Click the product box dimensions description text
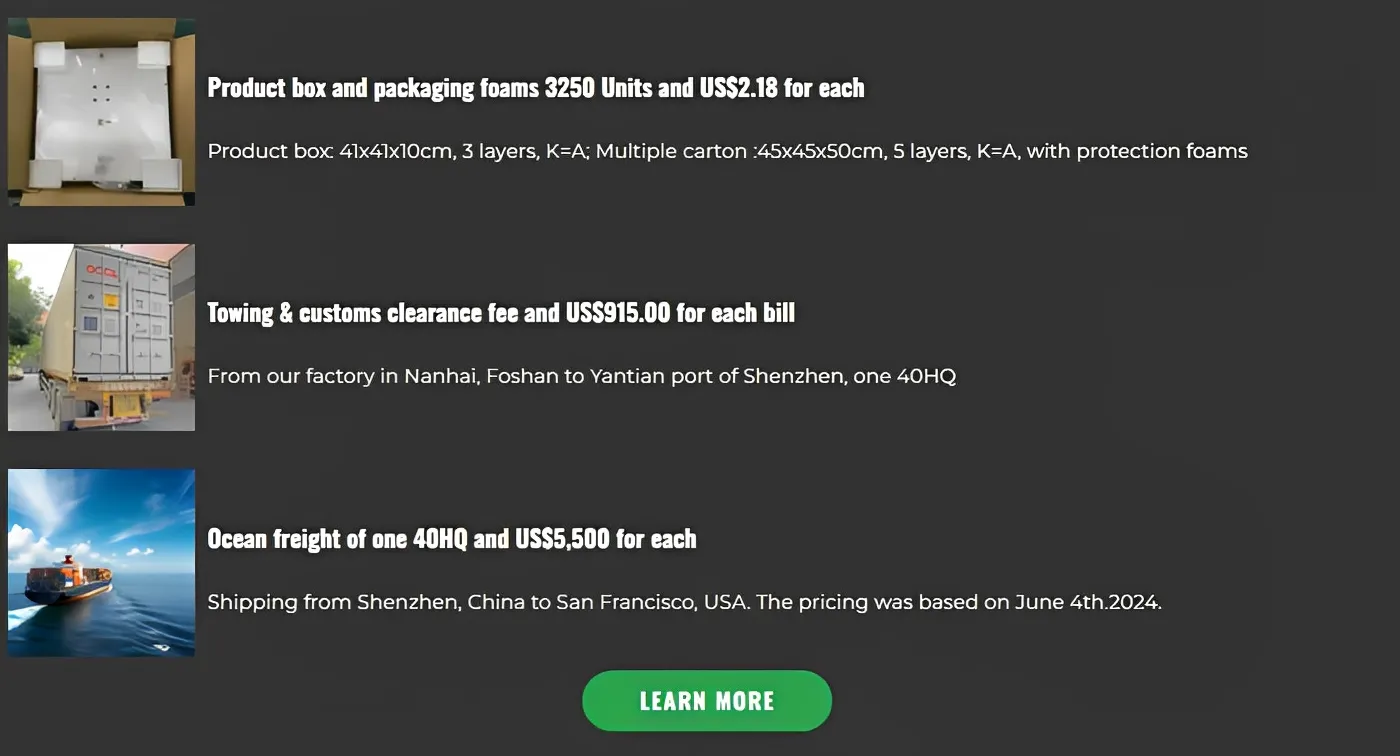 tap(727, 152)
